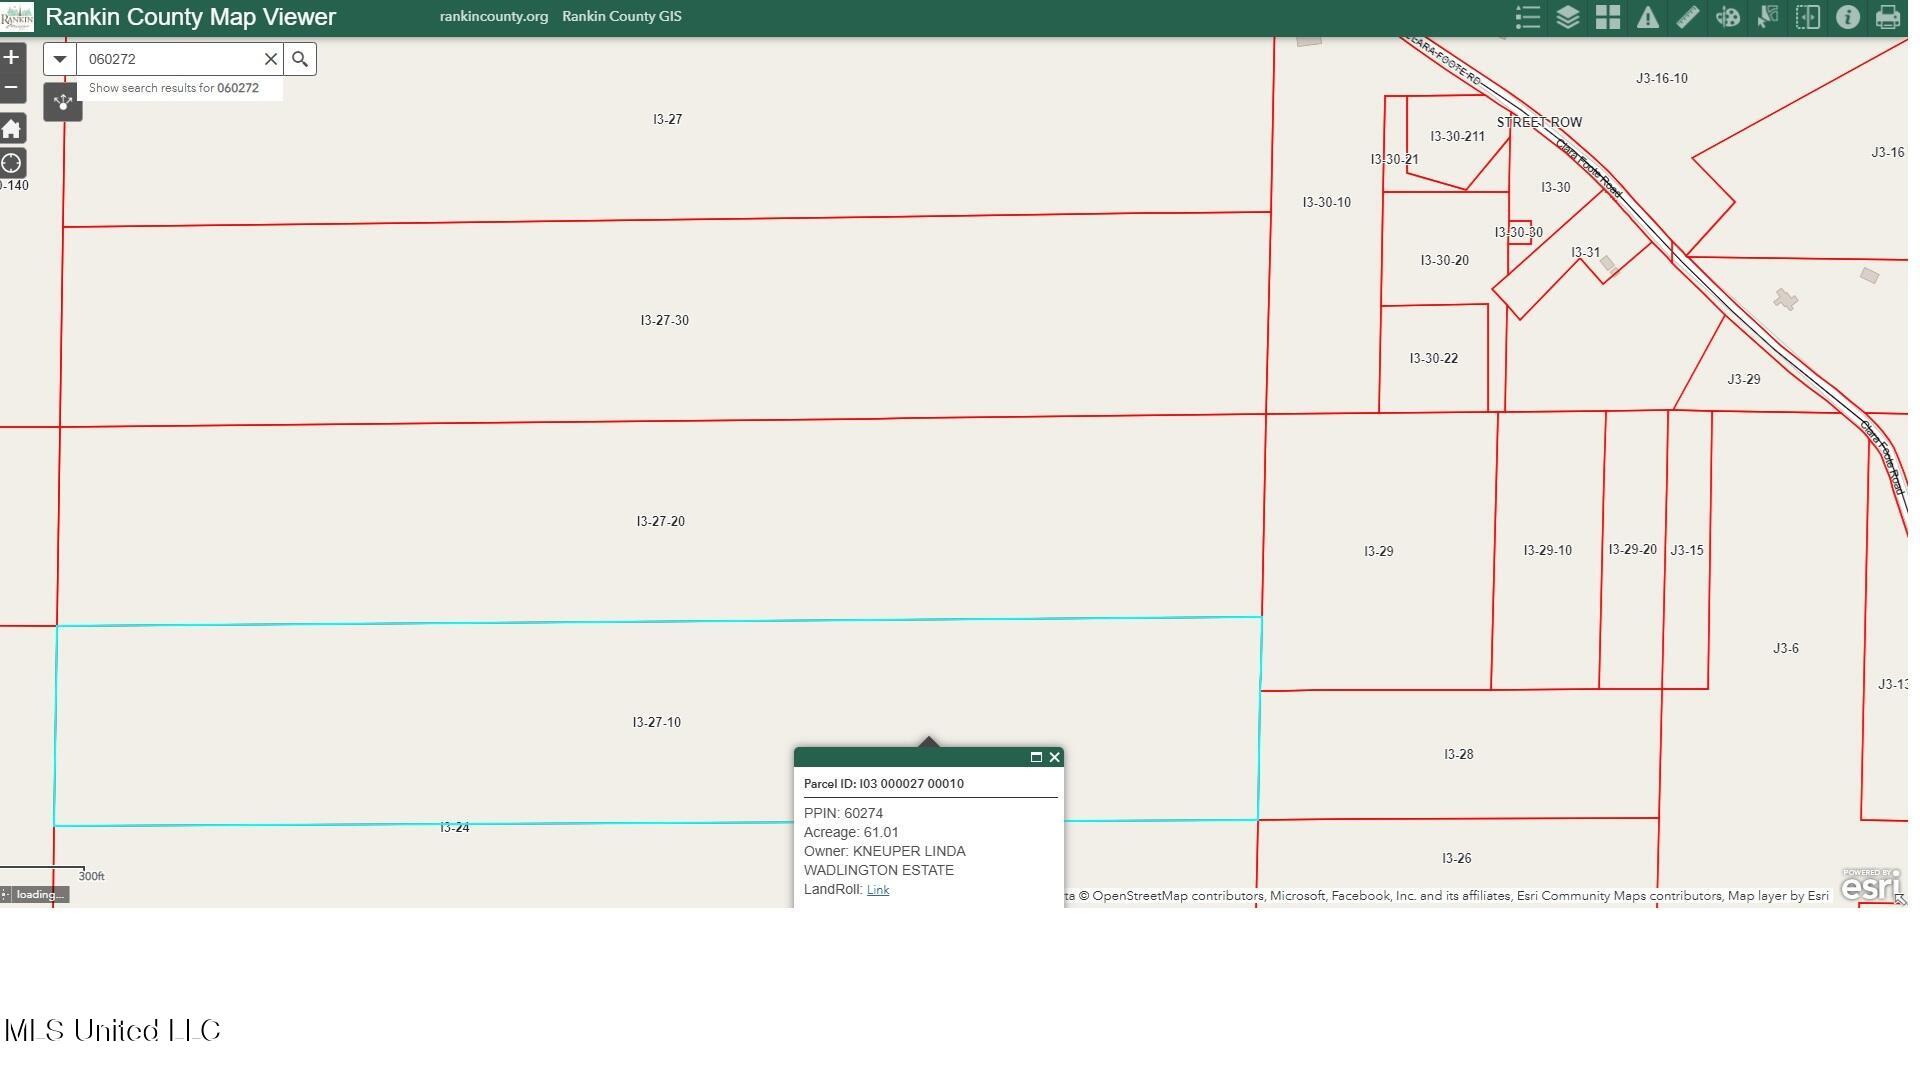Viewport: 1920px width, 1080px height.
Task: Click the search magnifier button
Action: [x=300, y=59]
